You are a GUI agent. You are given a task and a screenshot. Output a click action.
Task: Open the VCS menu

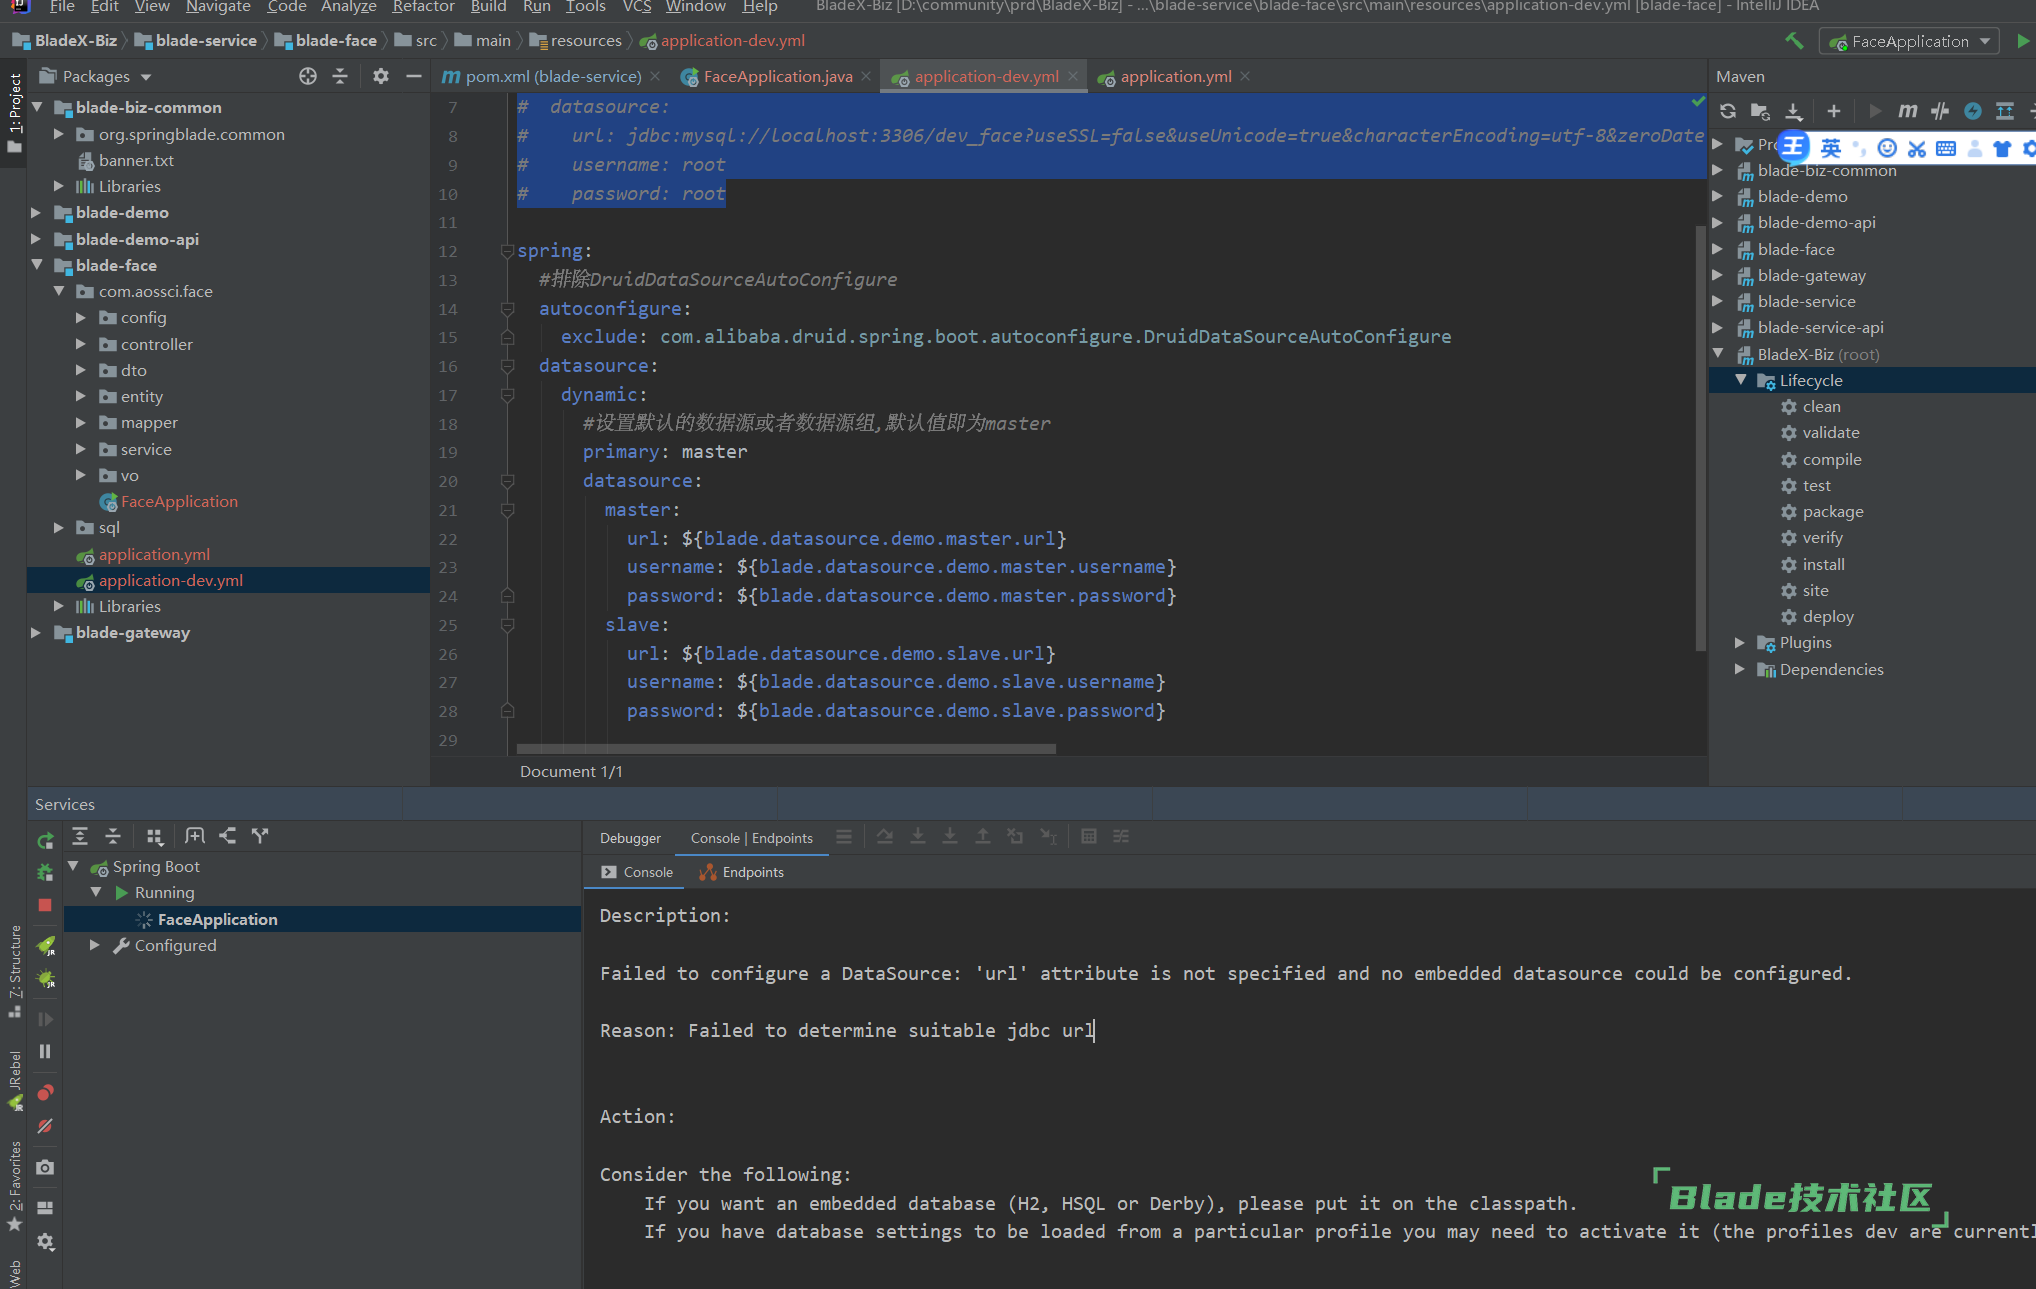(637, 7)
